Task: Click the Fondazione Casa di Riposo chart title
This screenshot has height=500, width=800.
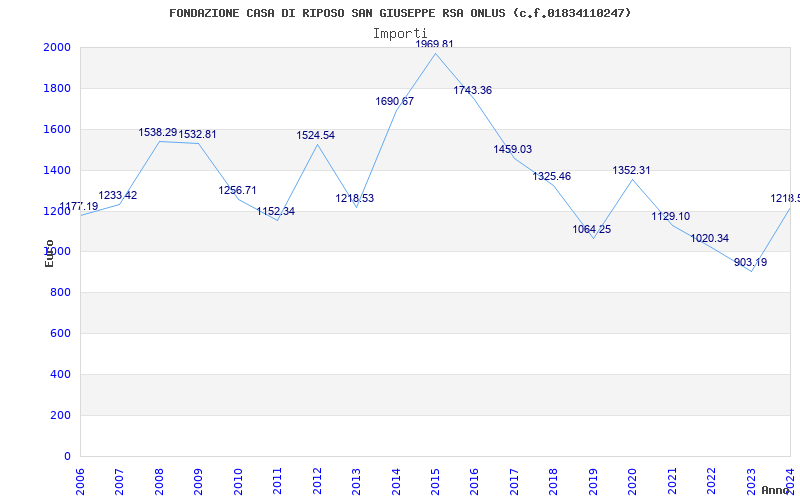Action: pos(400,13)
